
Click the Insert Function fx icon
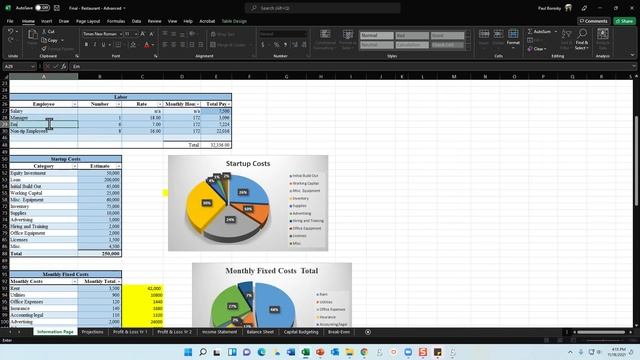click(x=64, y=67)
